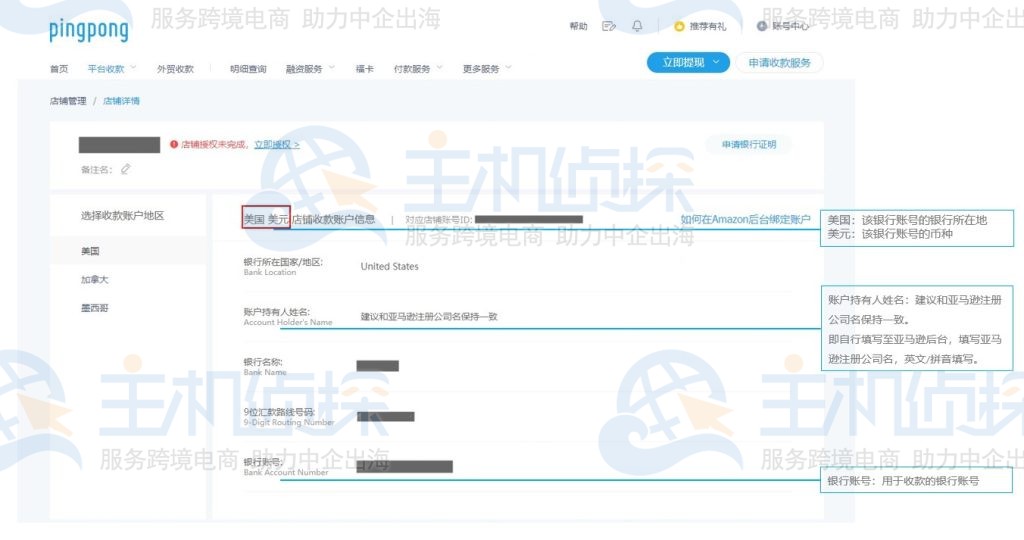Click the 店铺收款账户信息 heading
Screen dimensions: 1024x540
tap(333, 219)
